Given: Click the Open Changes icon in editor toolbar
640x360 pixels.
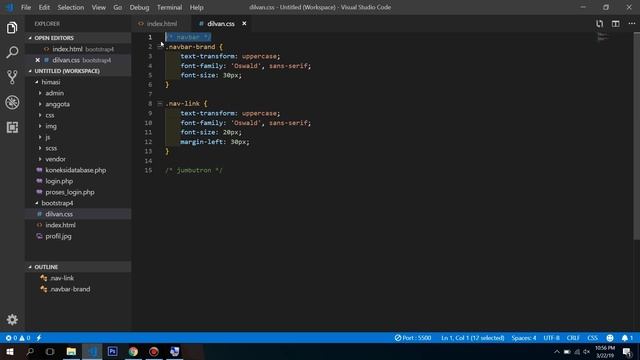Looking at the screenshot, I should coord(599,24).
